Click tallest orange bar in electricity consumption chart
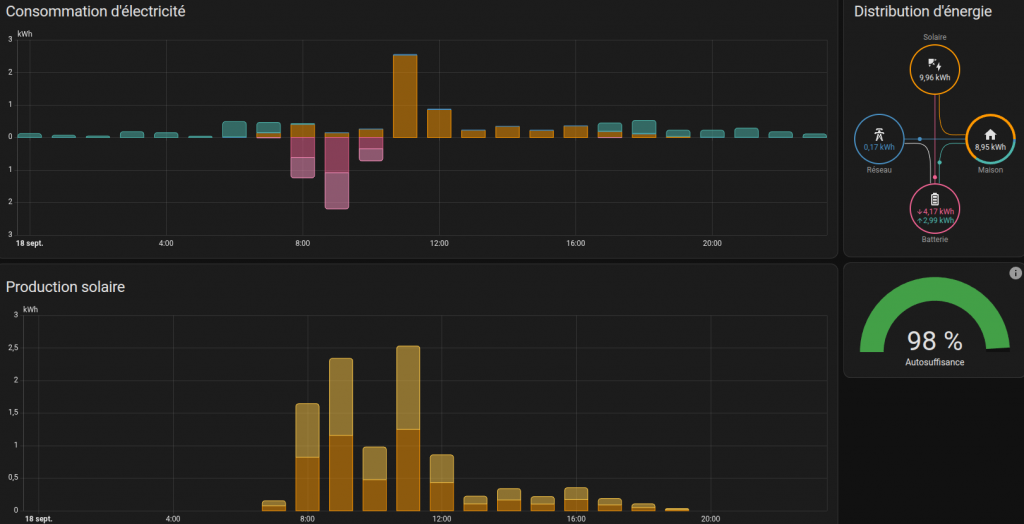This screenshot has height=524, width=1024. [405, 96]
